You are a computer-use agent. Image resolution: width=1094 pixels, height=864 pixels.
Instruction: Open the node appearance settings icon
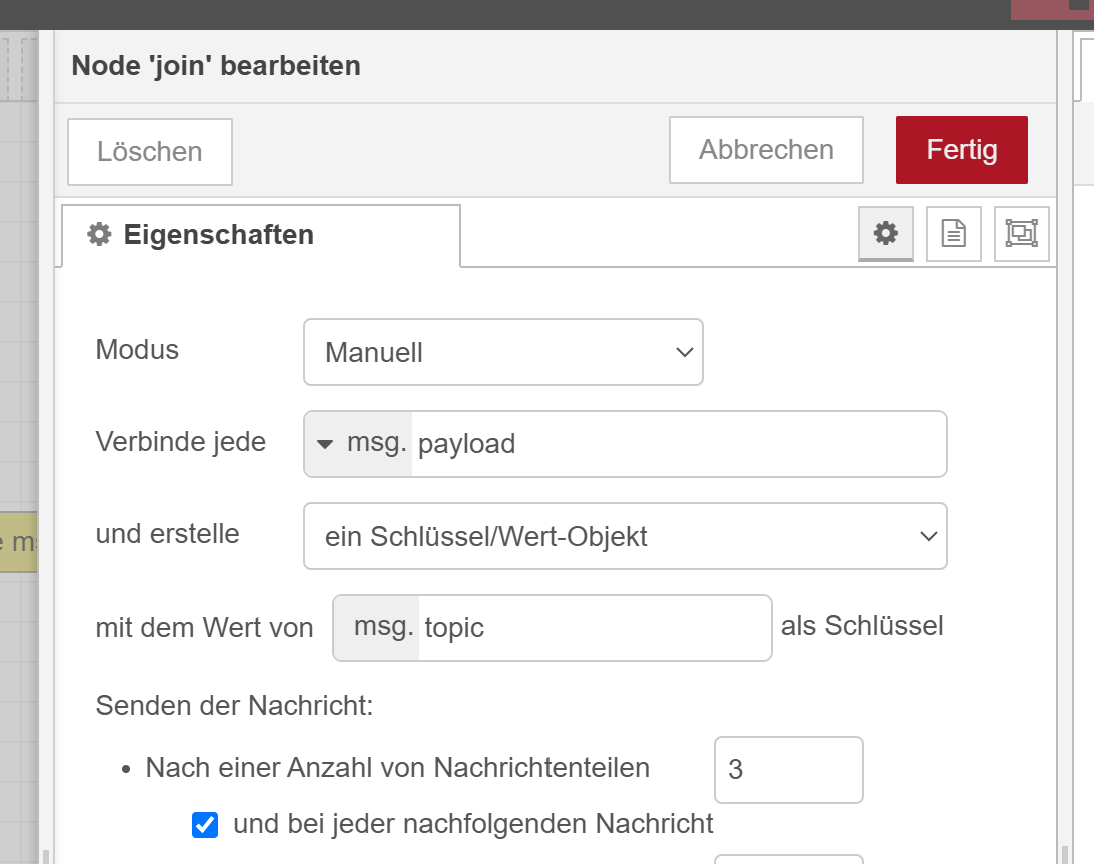[1021, 234]
